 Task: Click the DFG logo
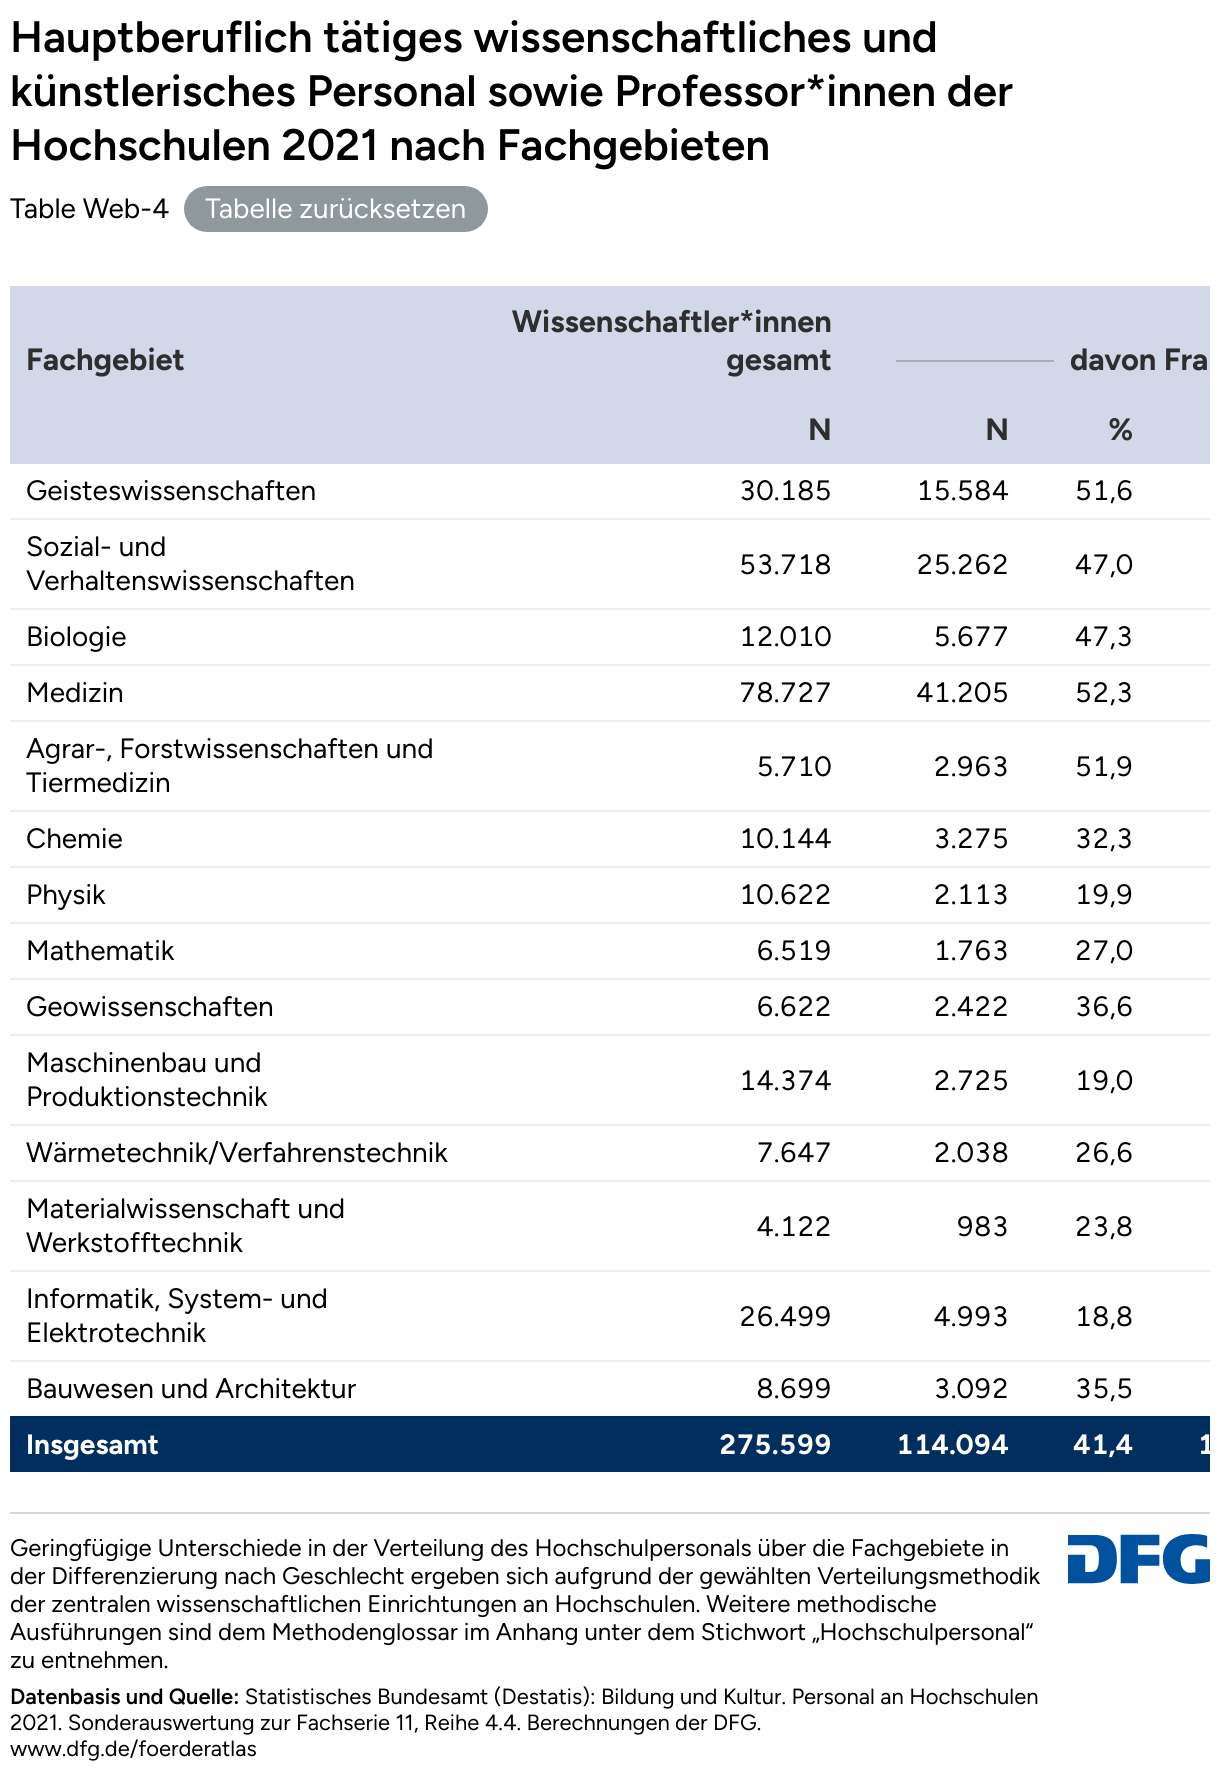1138,1558
